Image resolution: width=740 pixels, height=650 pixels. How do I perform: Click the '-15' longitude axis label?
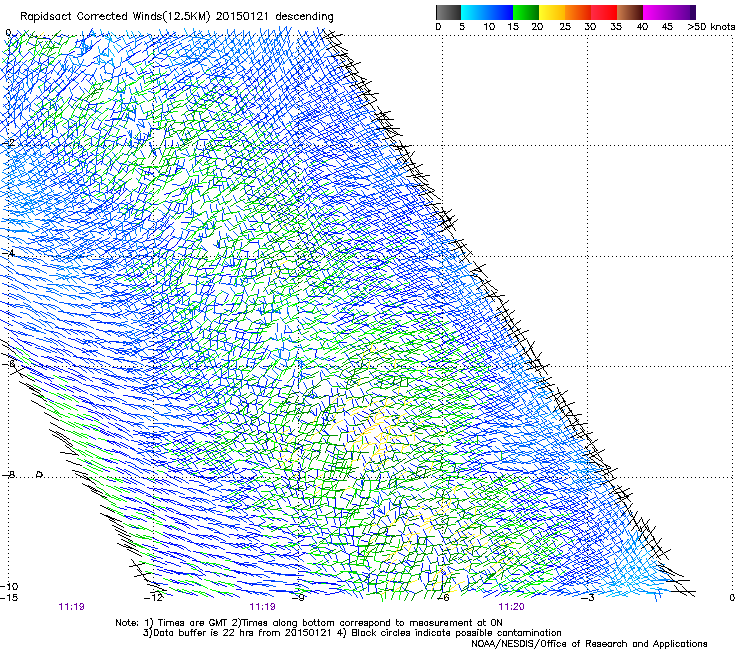[x=9, y=598]
